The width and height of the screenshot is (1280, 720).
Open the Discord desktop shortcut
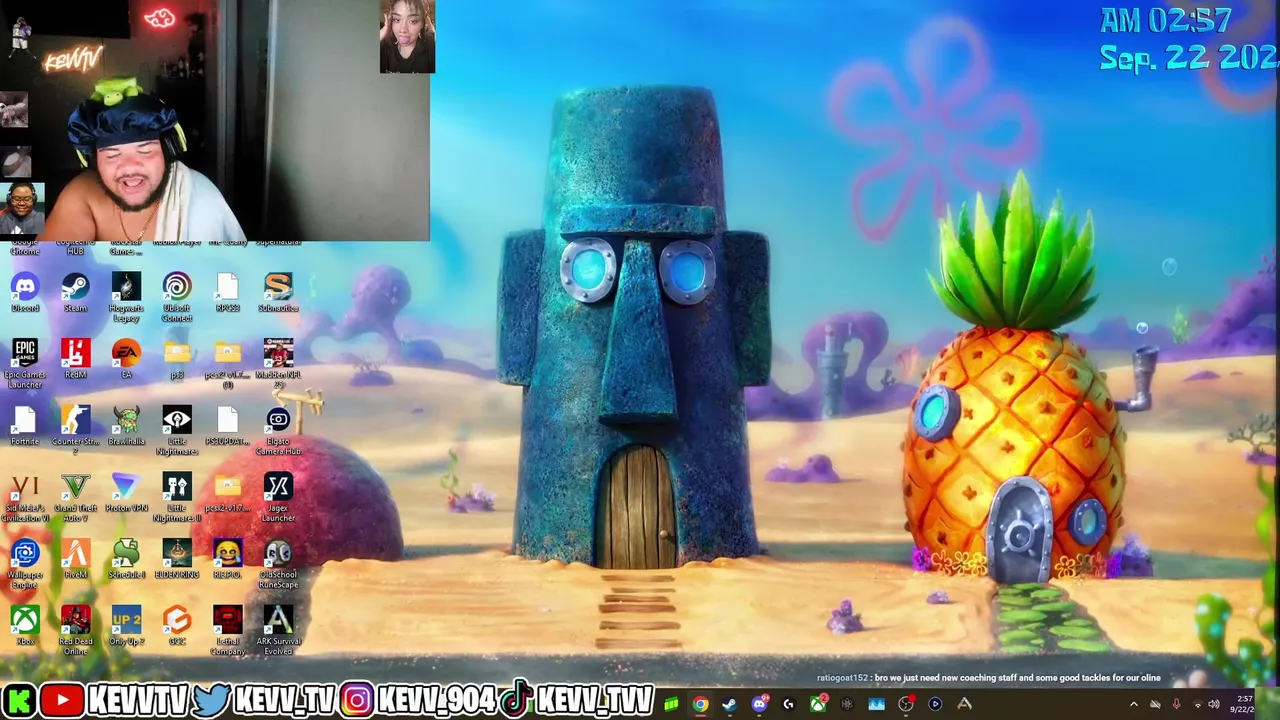click(25, 292)
